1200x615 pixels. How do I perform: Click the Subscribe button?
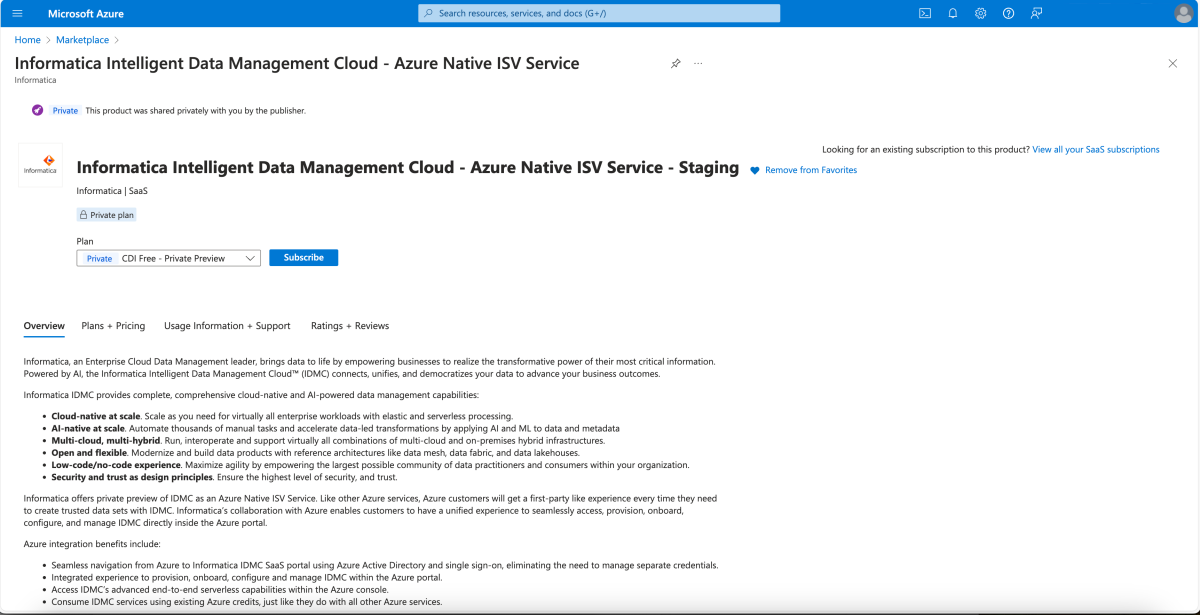point(304,258)
